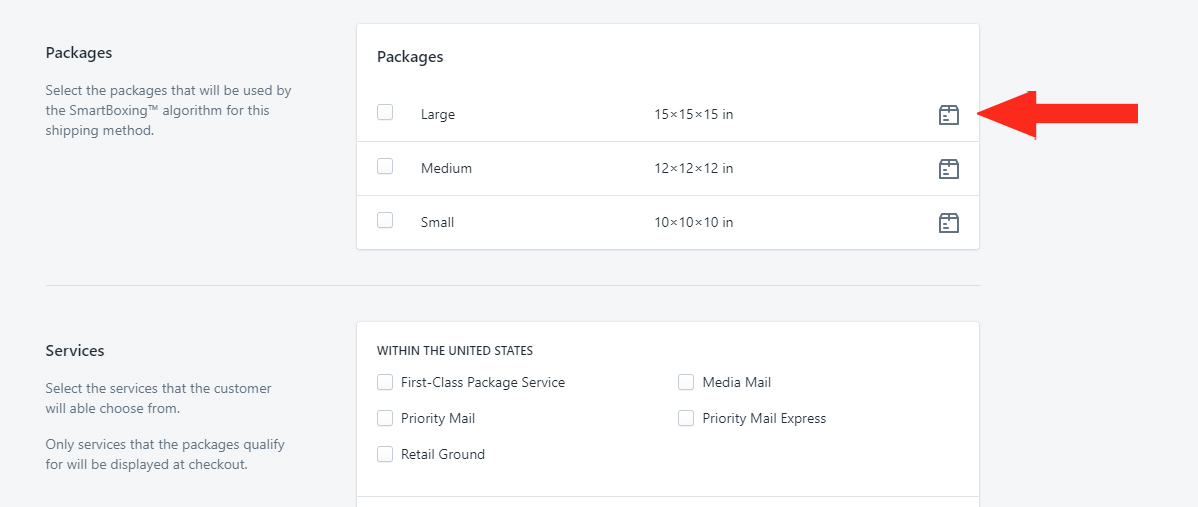Click the box icon for Medium package
1198x507 pixels.
pos(948,169)
